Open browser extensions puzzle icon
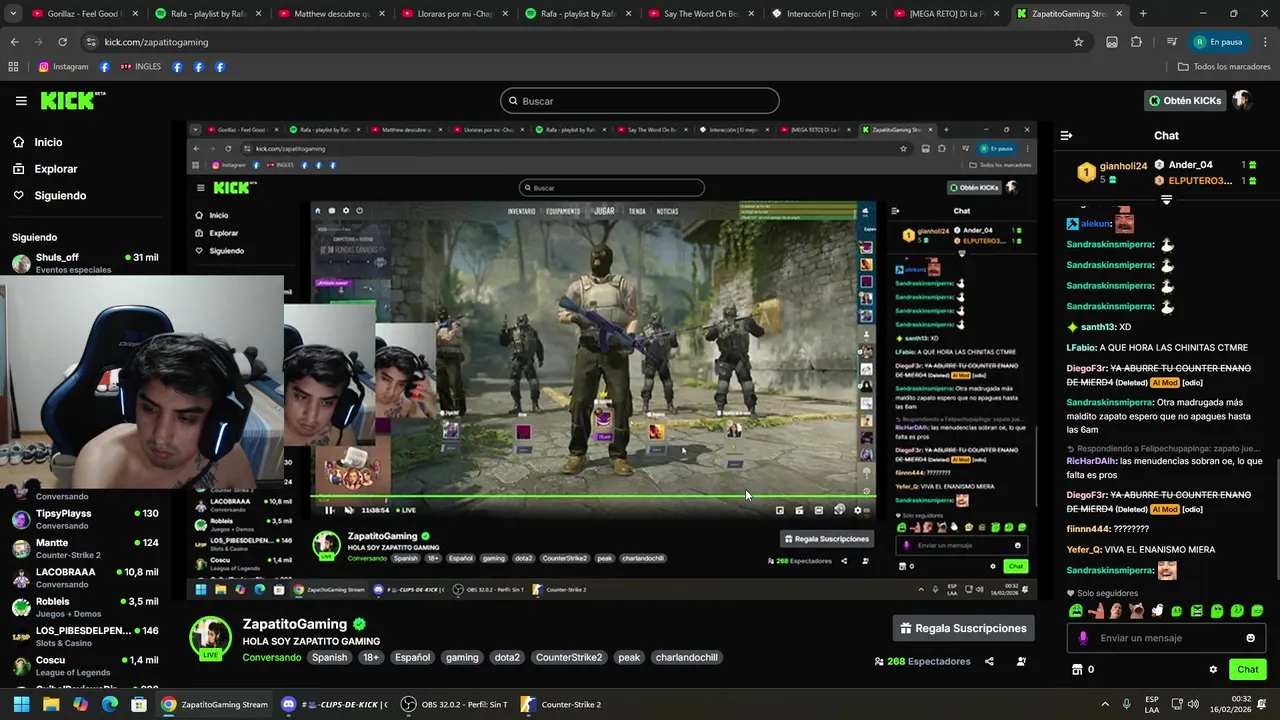 click(1136, 42)
